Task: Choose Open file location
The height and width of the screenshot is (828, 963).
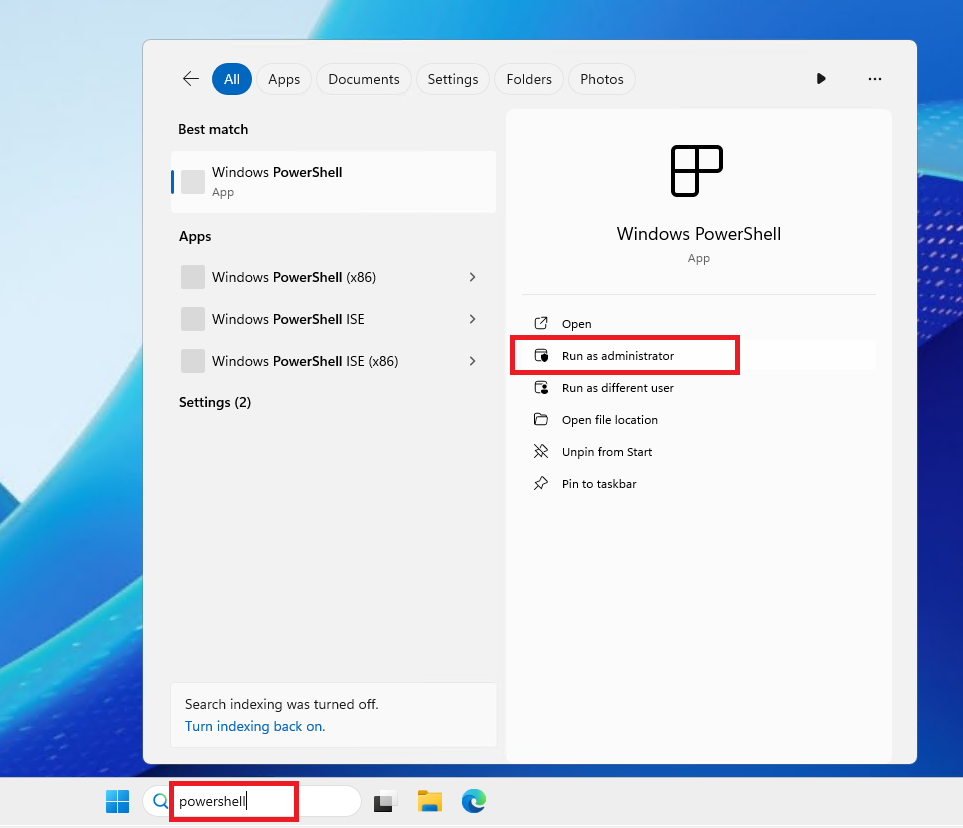Action: [x=698, y=420]
